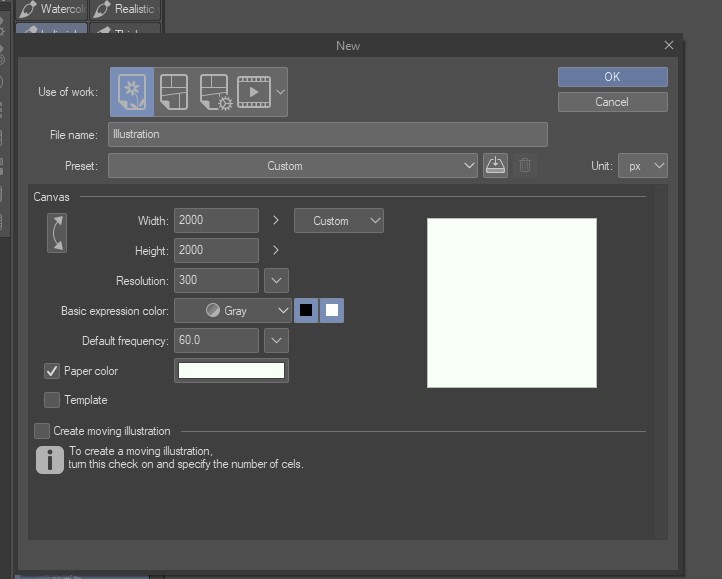Screen dimensions: 722x579
Task: Toggle the white drawing color button
Action: click(332, 310)
